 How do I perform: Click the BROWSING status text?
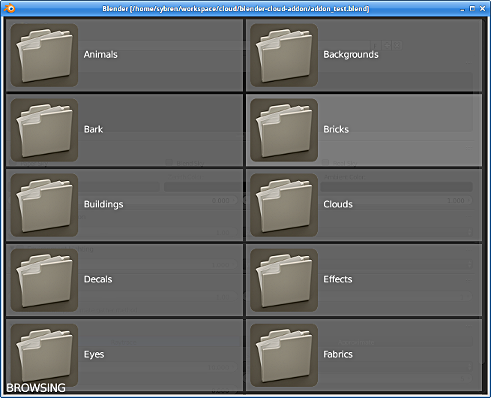point(36,388)
